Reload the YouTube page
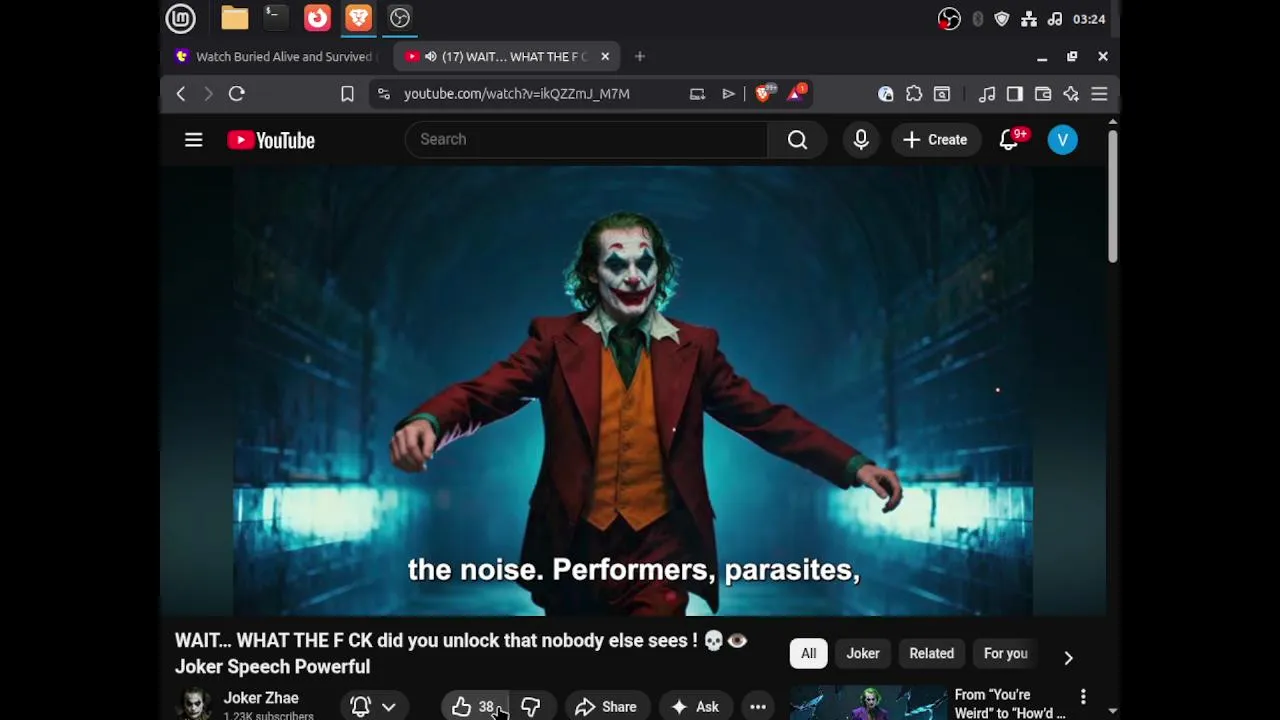This screenshot has width=1280, height=720. pyautogui.click(x=237, y=93)
